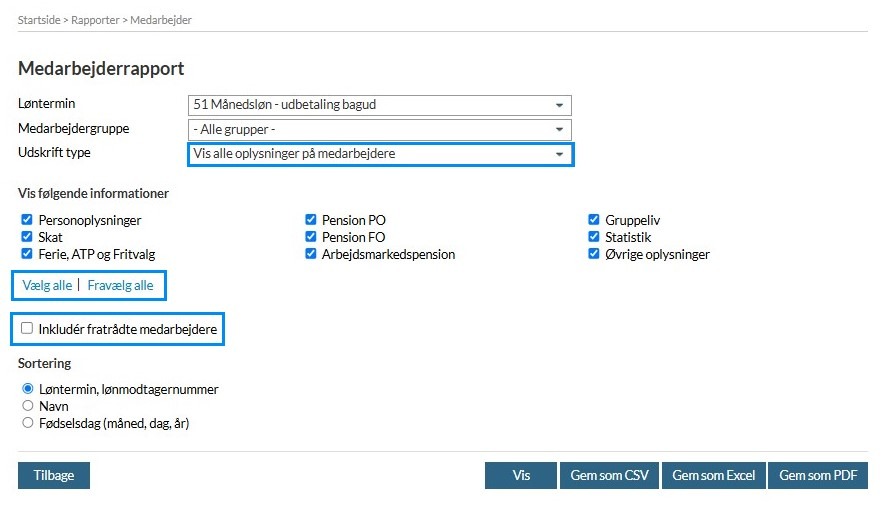Open the Løntermin dropdown
This screenshot has height=516, width=888.
(379, 105)
